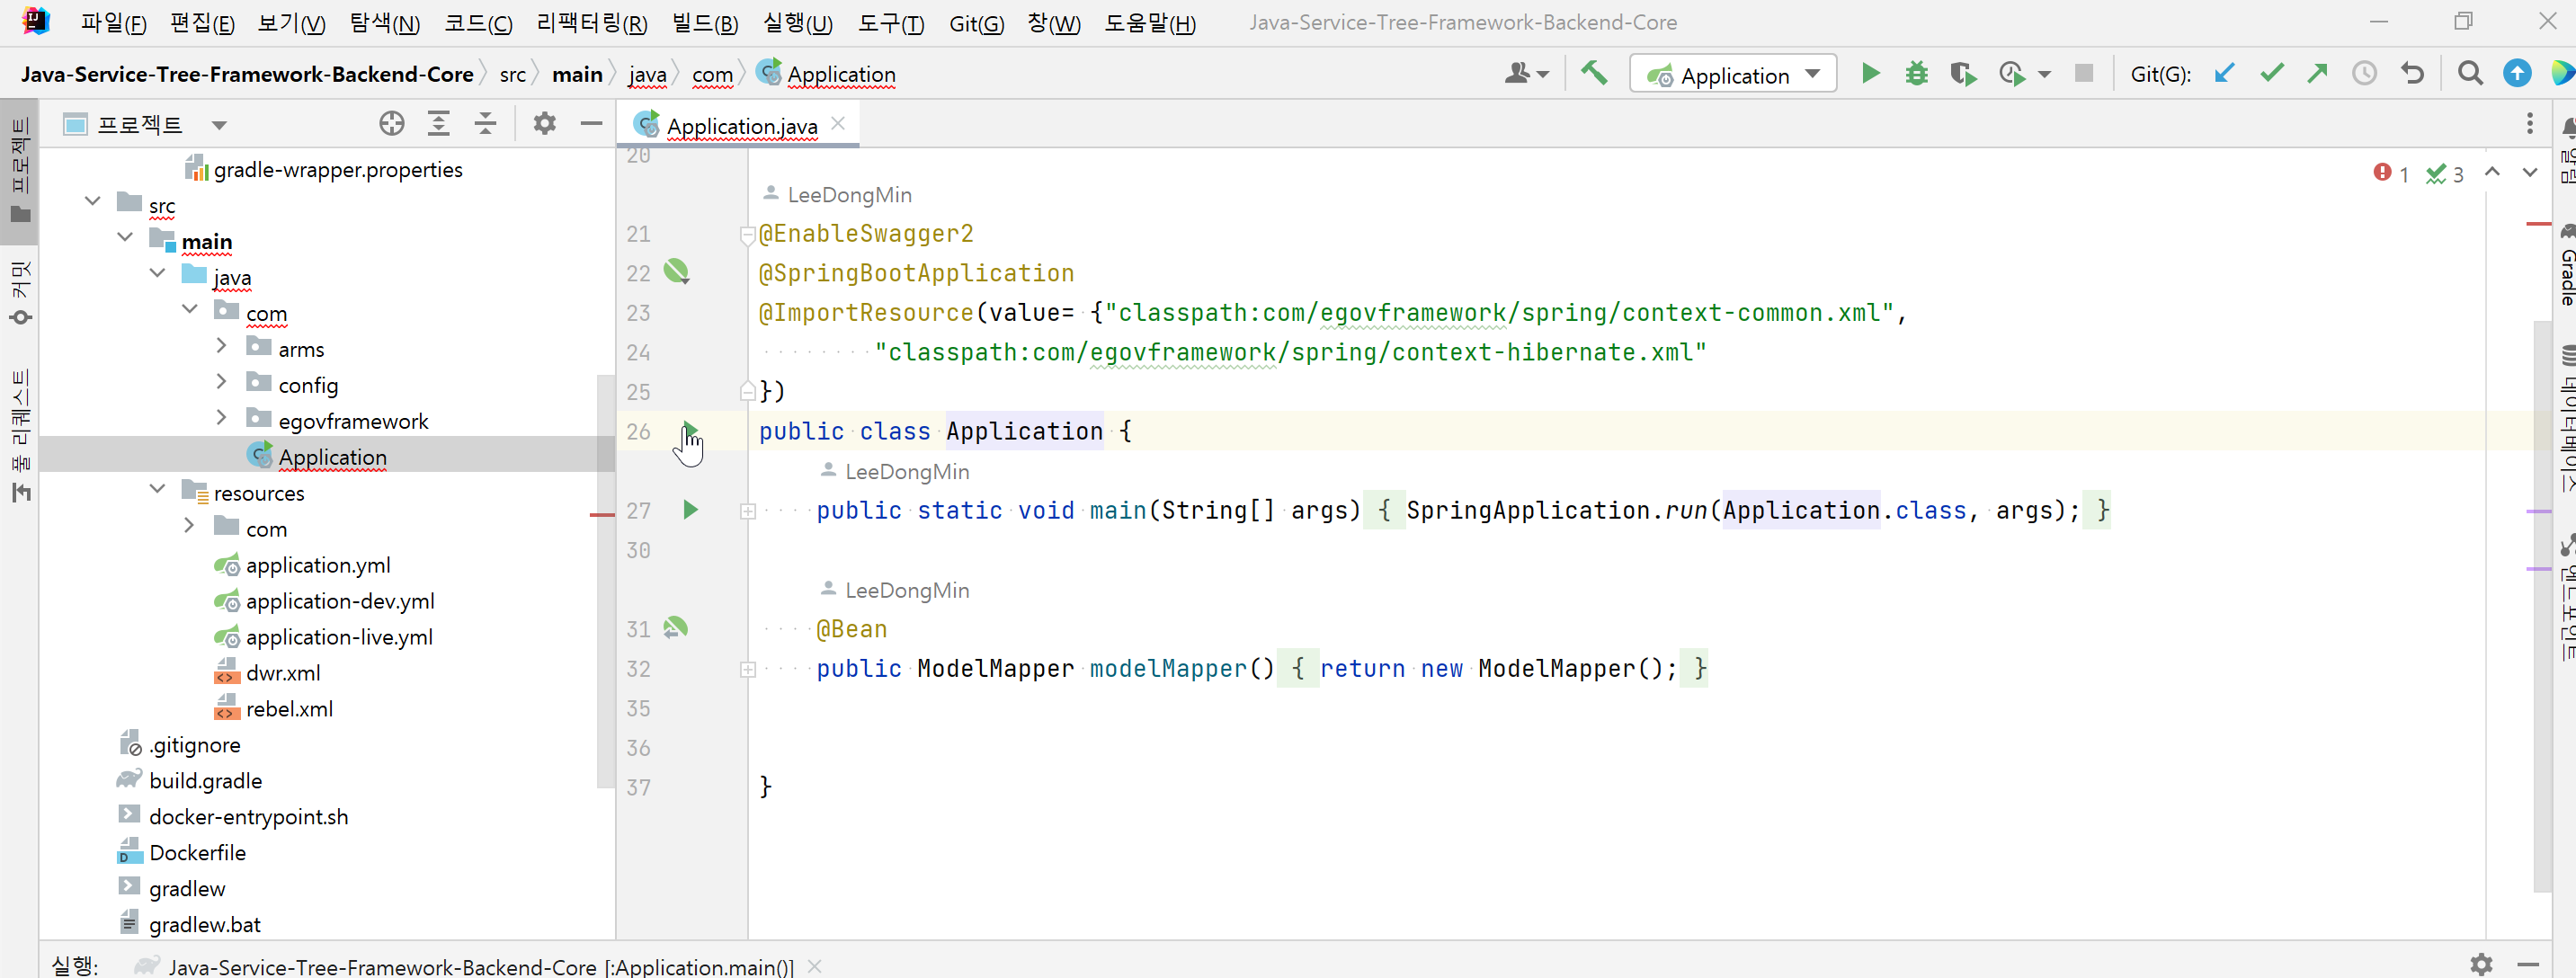Open Code With Me user icon
The height and width of the screenshot is (978, 2576).
pyautogui.click(x=1526, y=74)
